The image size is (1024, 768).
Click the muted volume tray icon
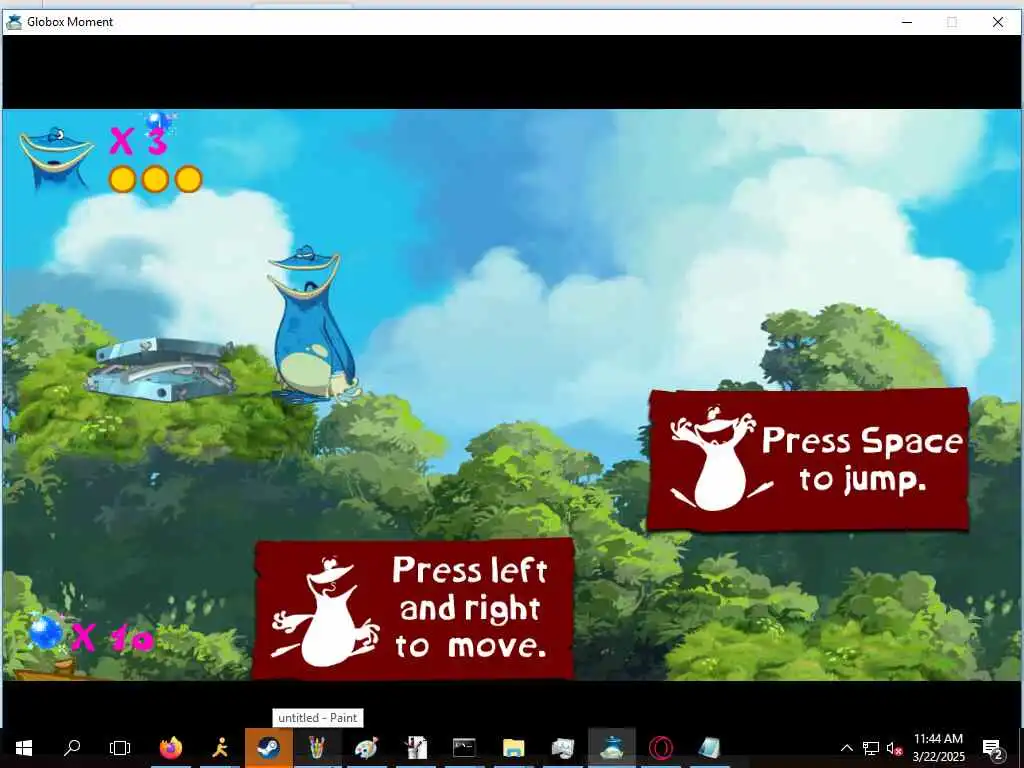pyautogui.click(x=894, y=748)
